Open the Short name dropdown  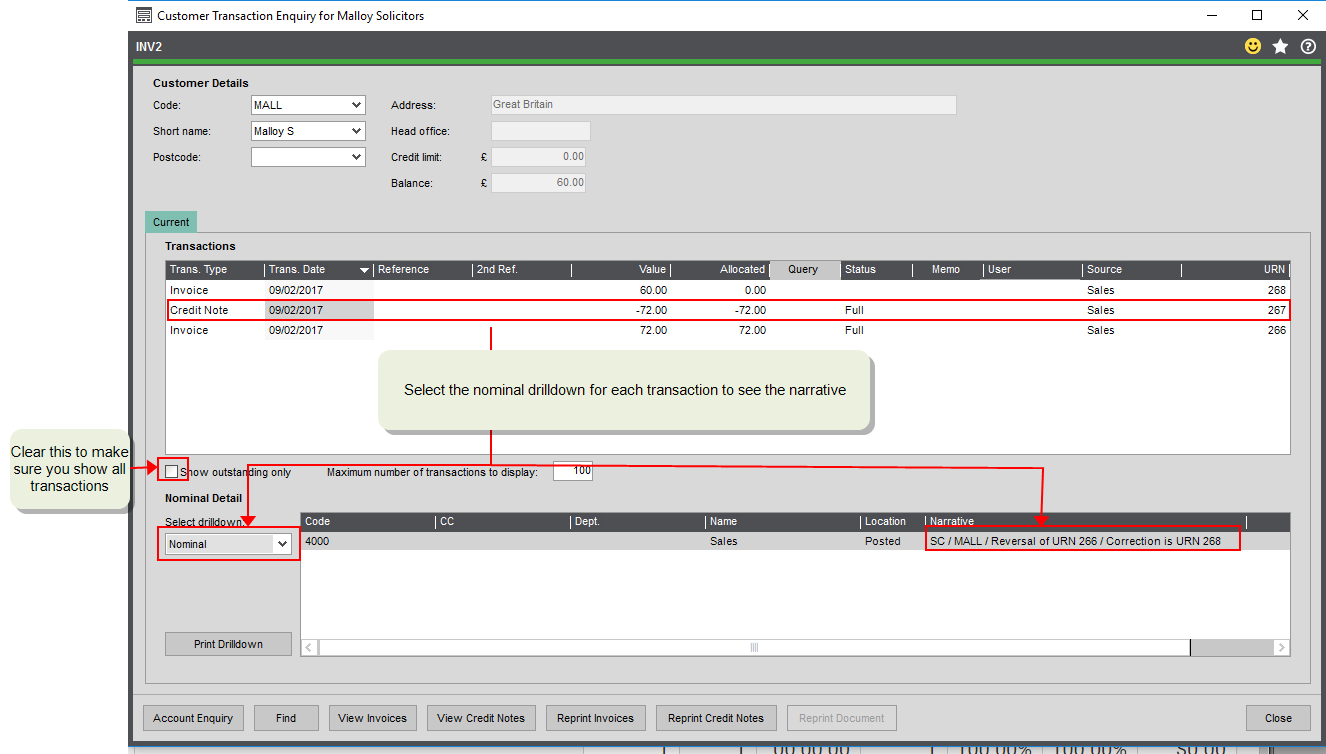357,131
